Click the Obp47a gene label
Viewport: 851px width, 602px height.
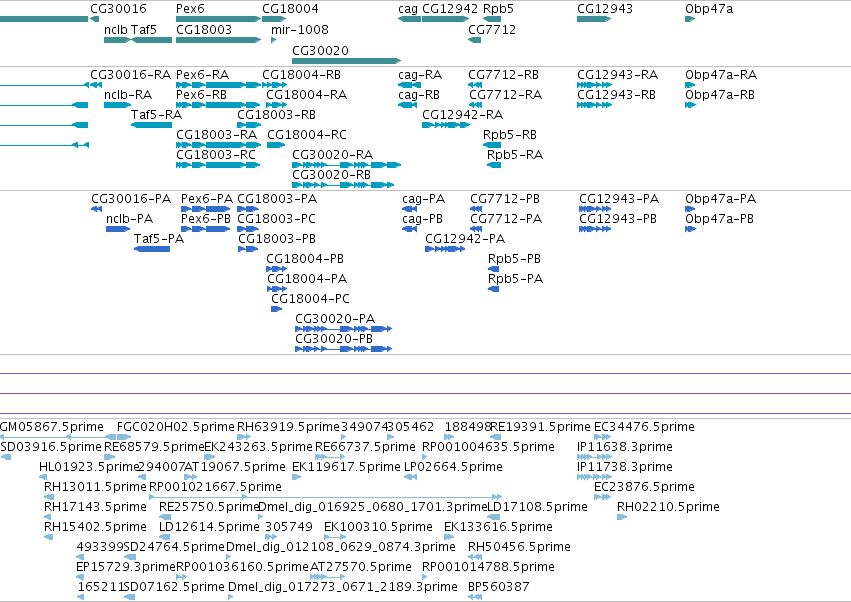[x=709, y=9]
